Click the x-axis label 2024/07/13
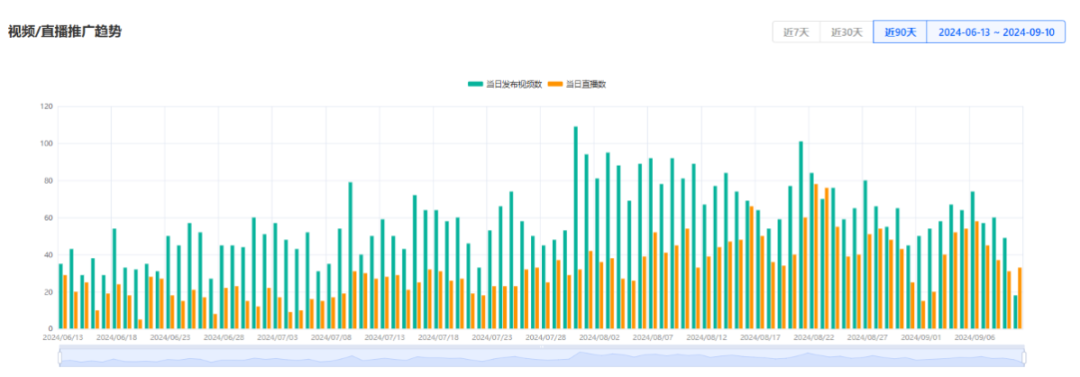Viewport: 1080px width, 377px height. 384,338
